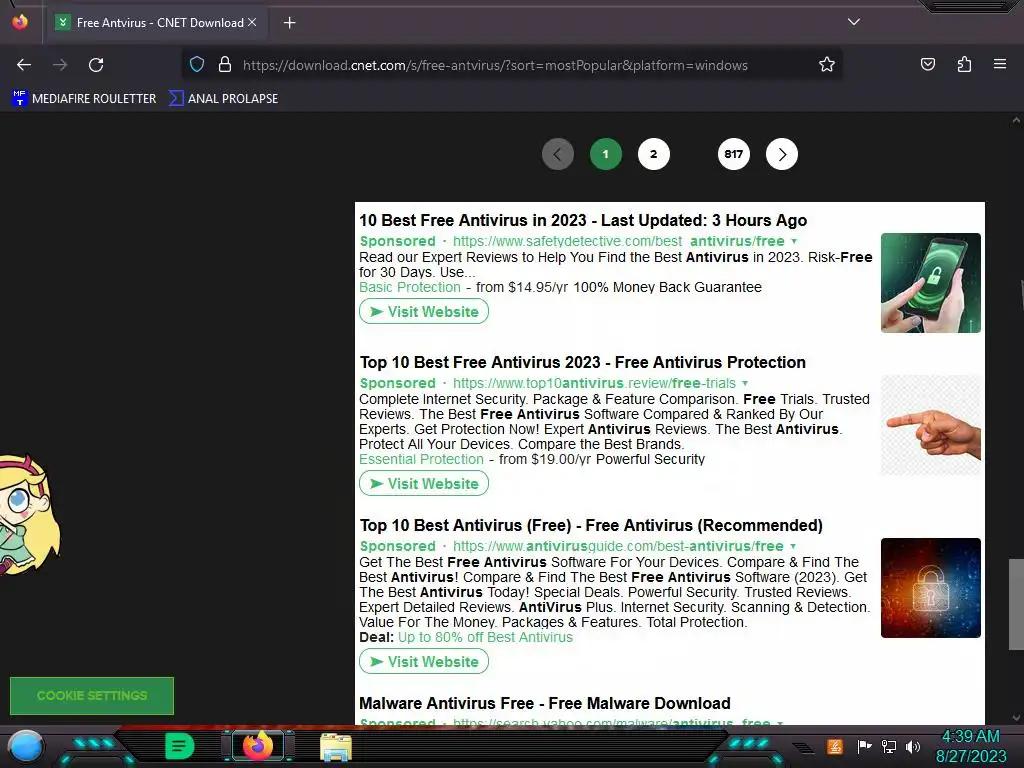
Task: Open the tracking protection shield icon
Action: point(197,64)
